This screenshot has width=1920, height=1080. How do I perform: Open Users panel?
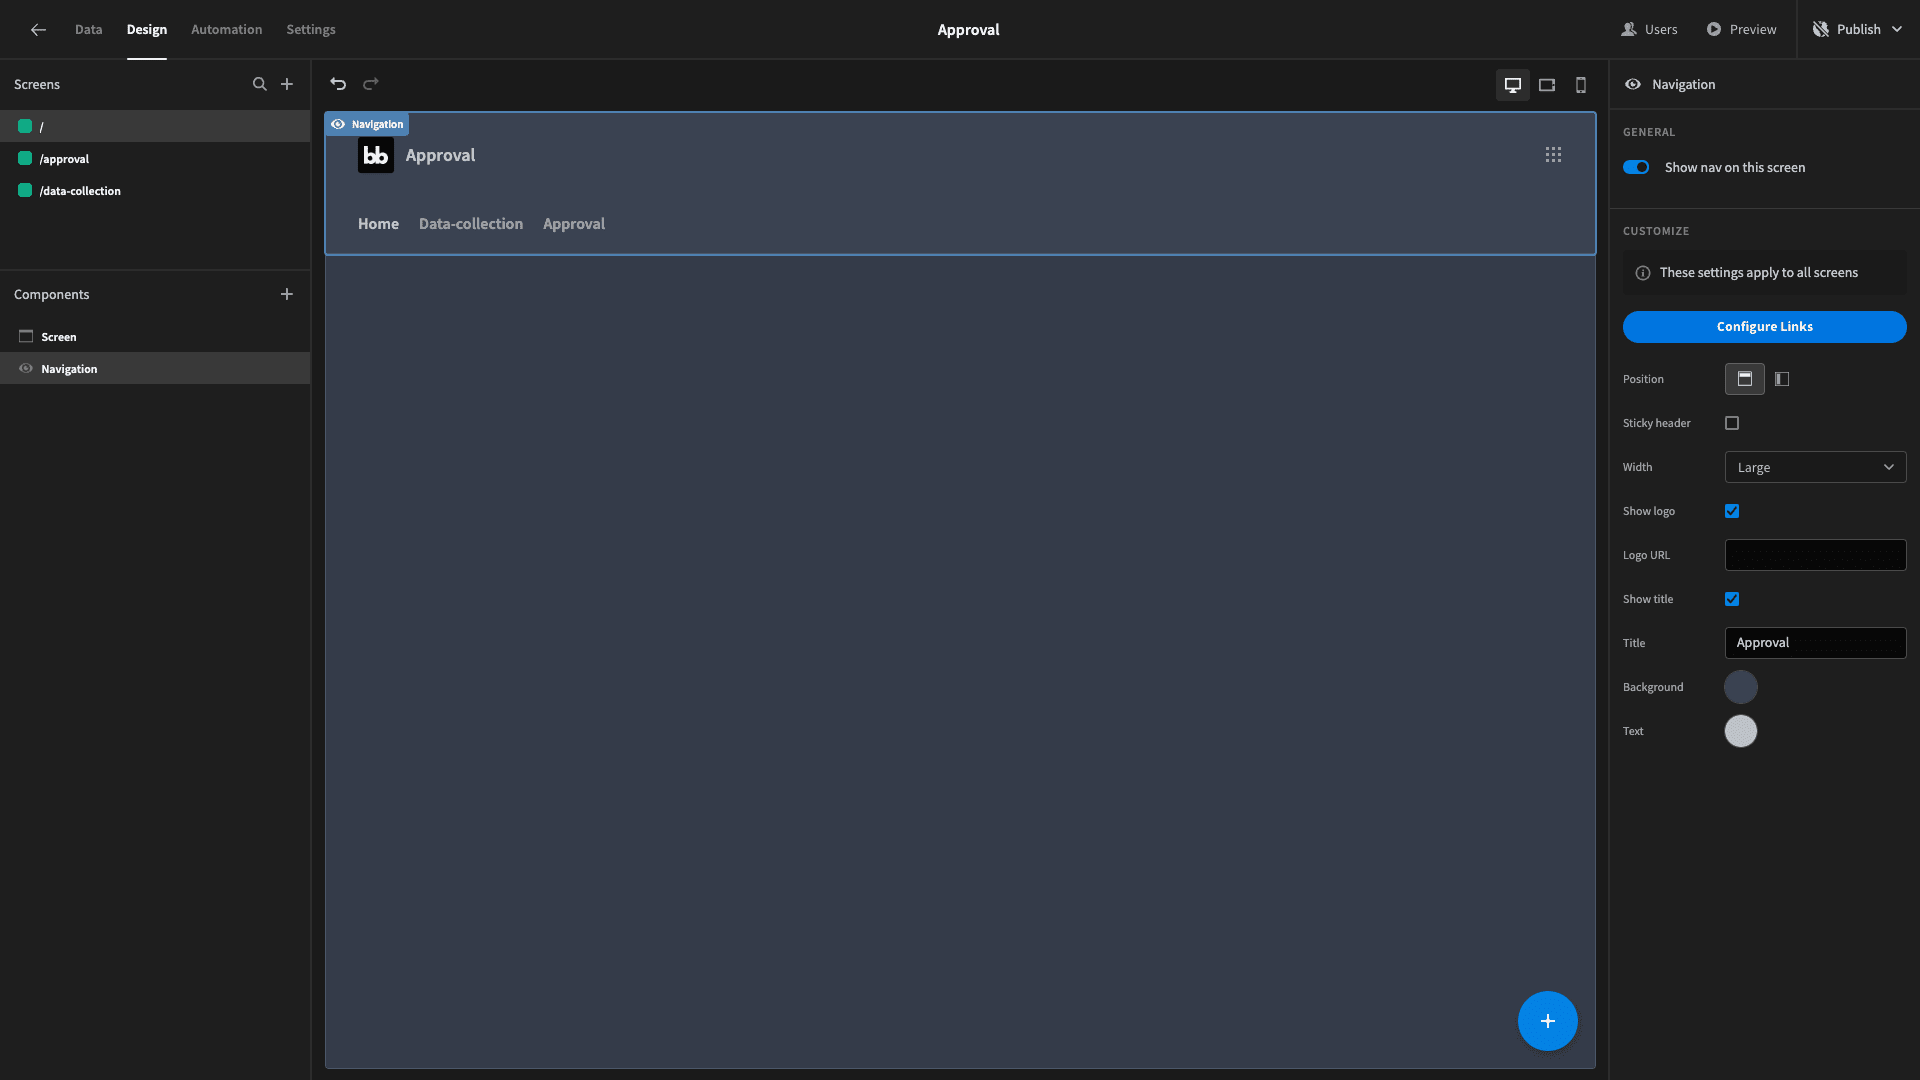1649,30
